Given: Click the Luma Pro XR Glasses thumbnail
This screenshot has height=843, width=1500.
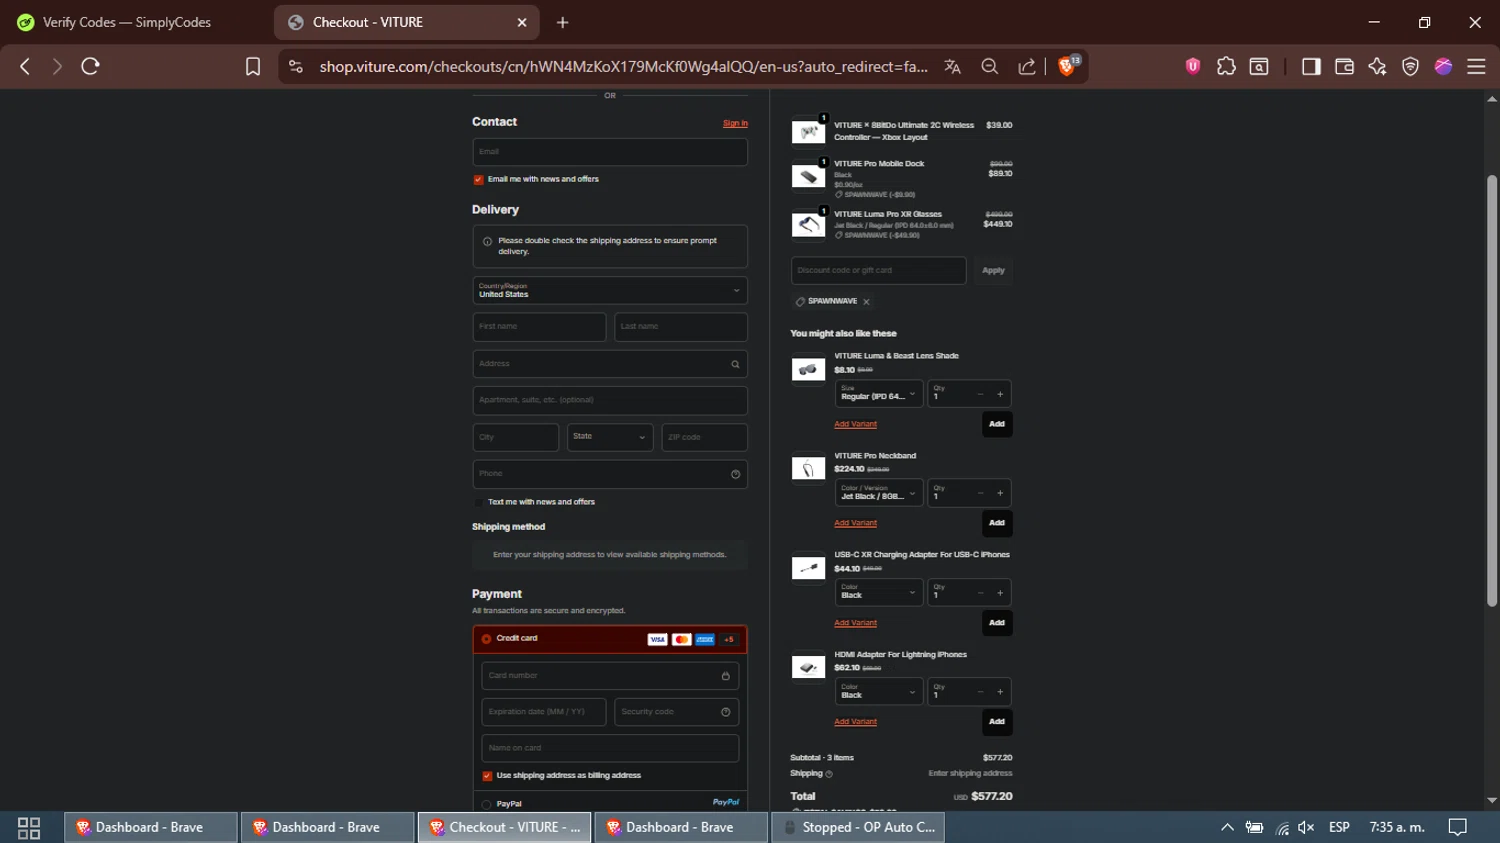Looking at the screenshot, I should [808, 225].
